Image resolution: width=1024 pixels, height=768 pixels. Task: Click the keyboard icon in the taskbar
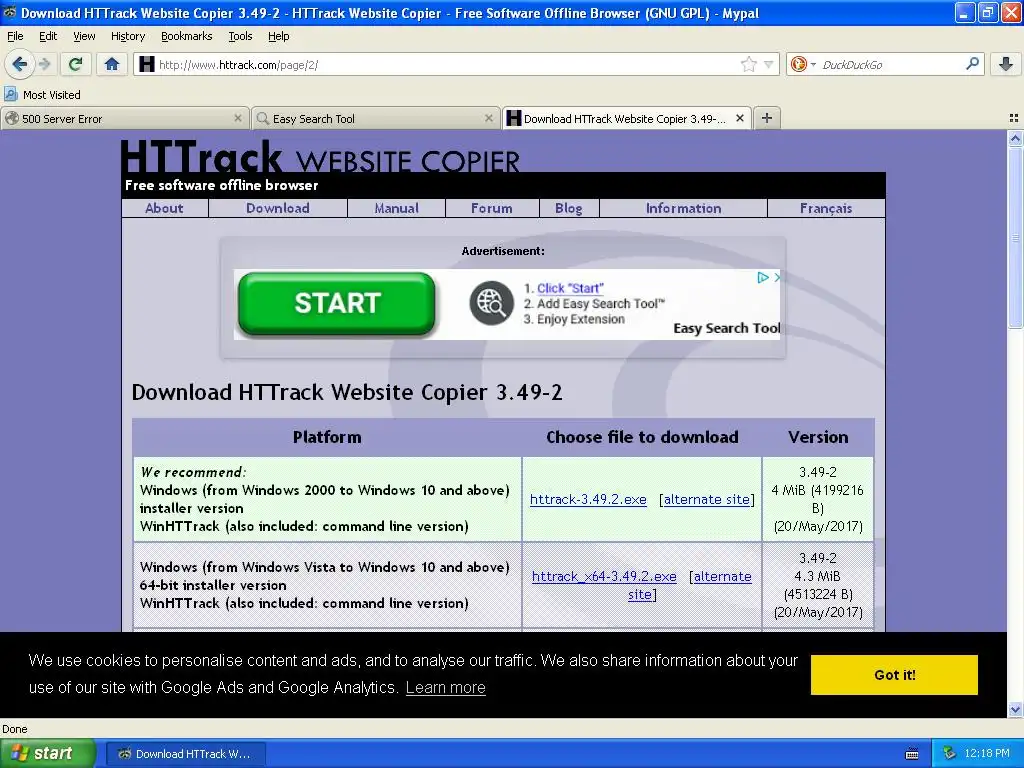(x=912, y=754)
